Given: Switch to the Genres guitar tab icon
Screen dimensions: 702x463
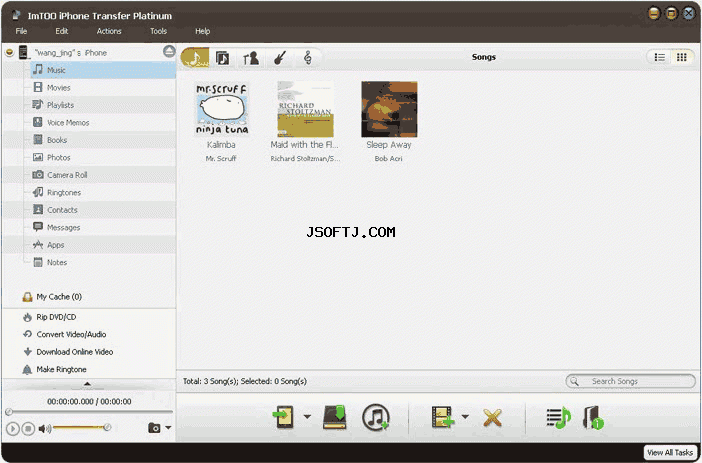Looking at the screenshot, I should click(x=280, y=58).
